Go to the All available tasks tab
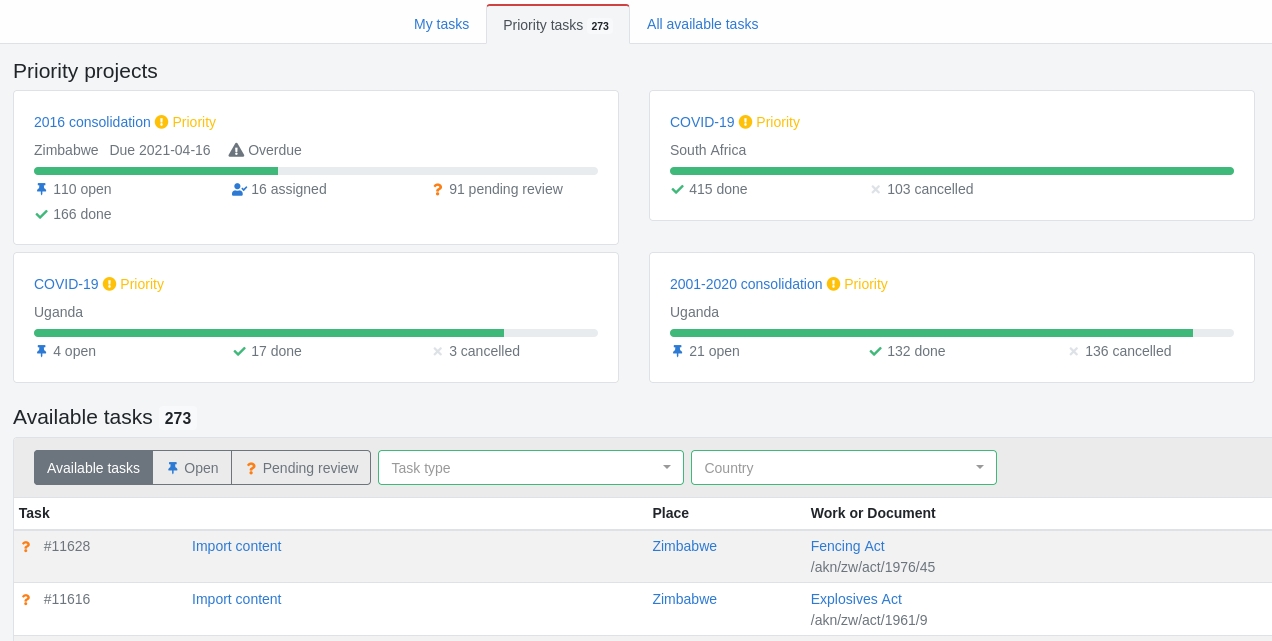The height and width of the screenshot is (641, 1272). [x=702, y=24]
